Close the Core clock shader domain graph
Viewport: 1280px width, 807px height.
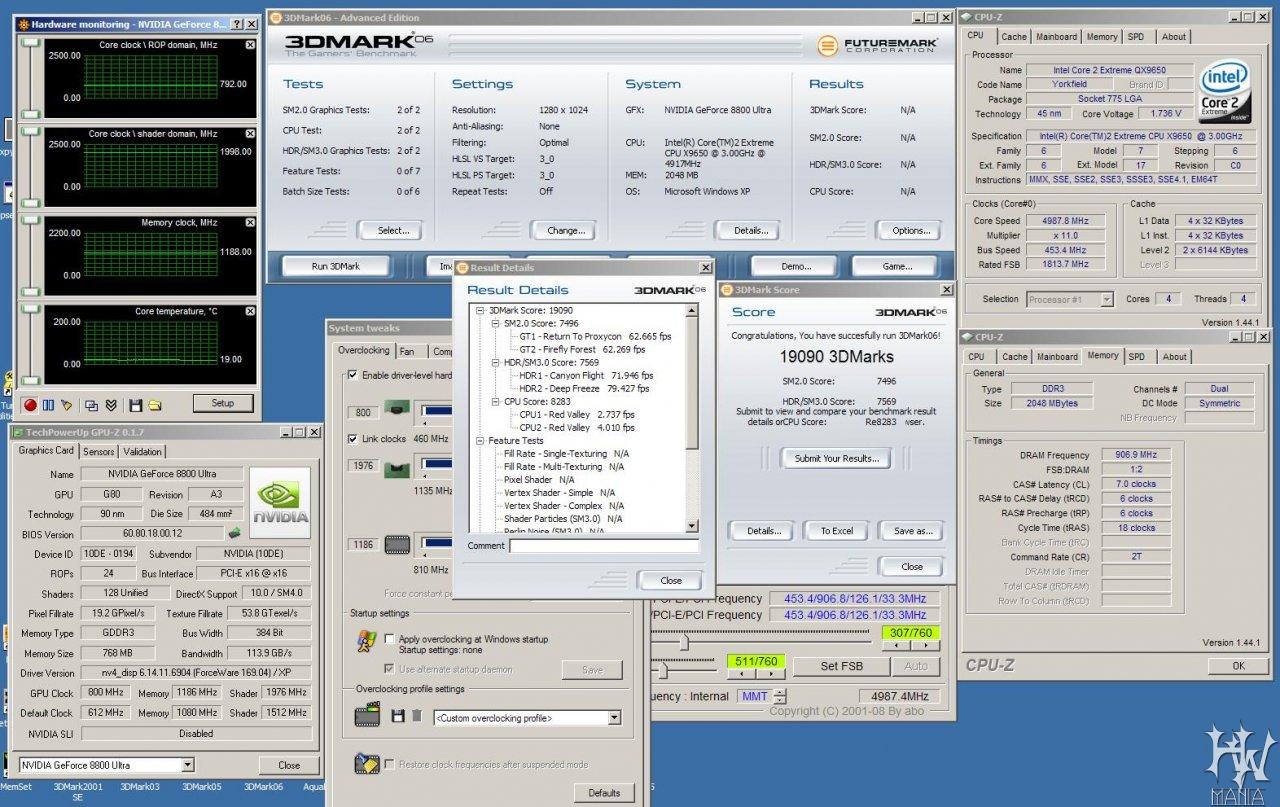click(x=250, y=133)
